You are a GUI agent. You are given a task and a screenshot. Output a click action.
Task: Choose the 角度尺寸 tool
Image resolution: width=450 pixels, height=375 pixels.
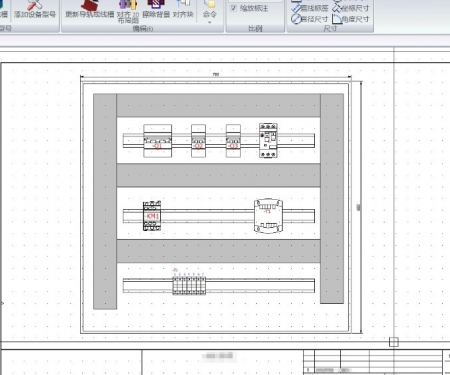351,19
